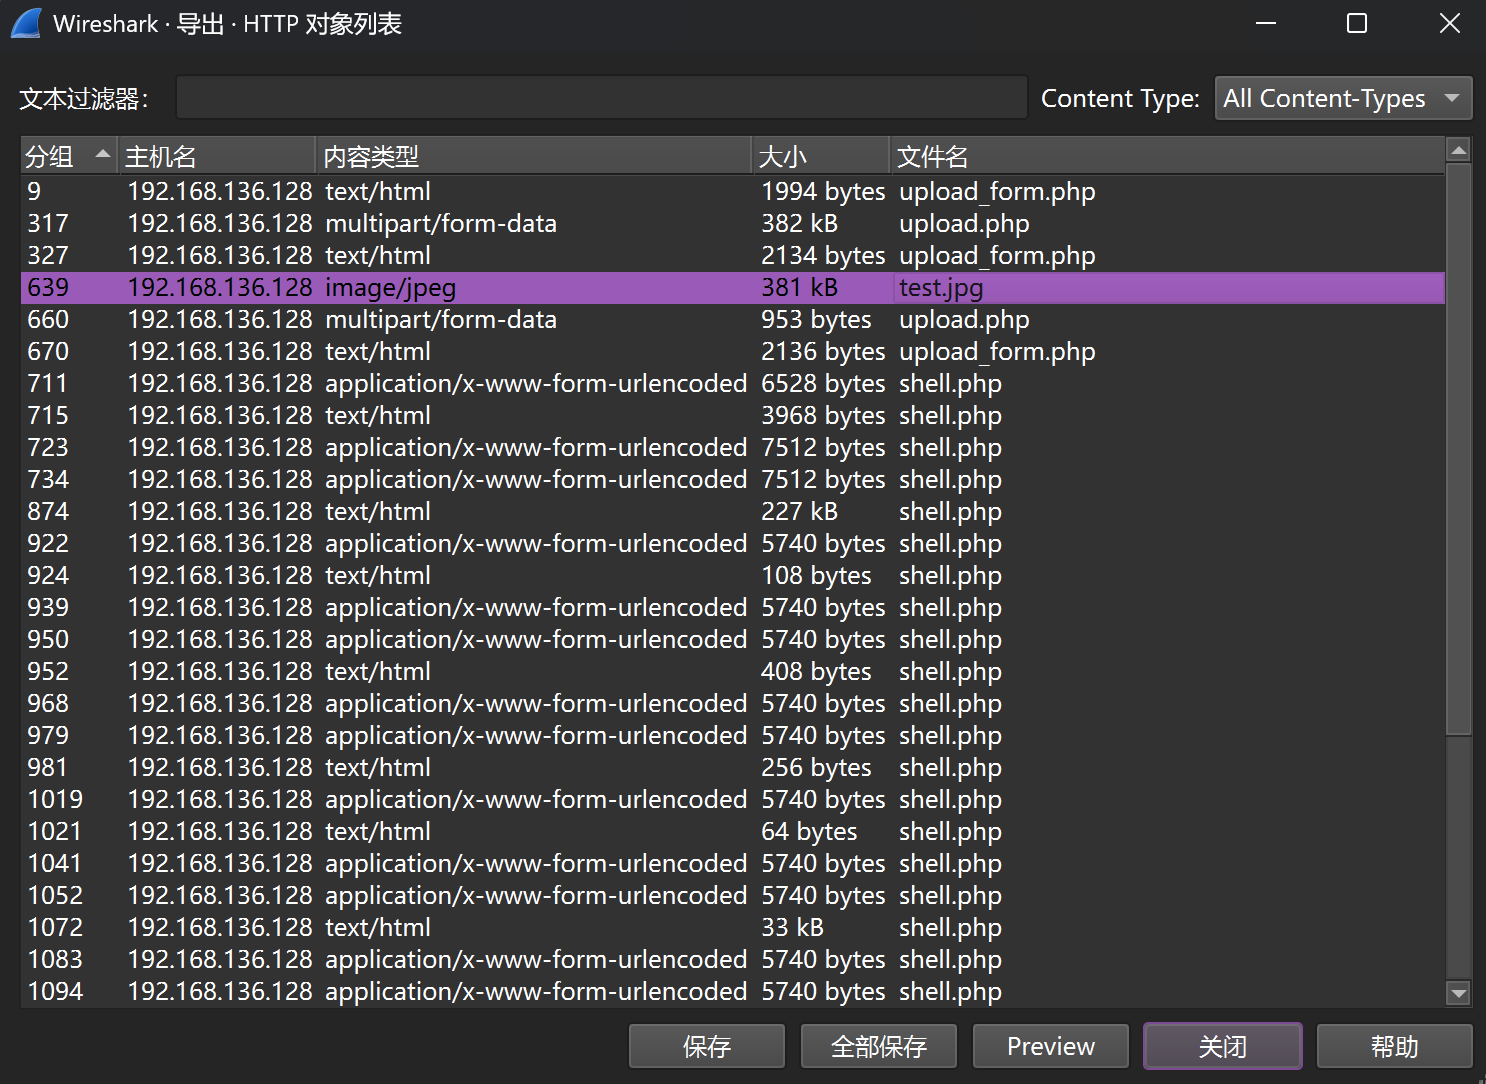This screenshot has height=1084, width=1486.
Task: Maximize the Wireshark export dialog window
Action: [x=1357, y=23]
